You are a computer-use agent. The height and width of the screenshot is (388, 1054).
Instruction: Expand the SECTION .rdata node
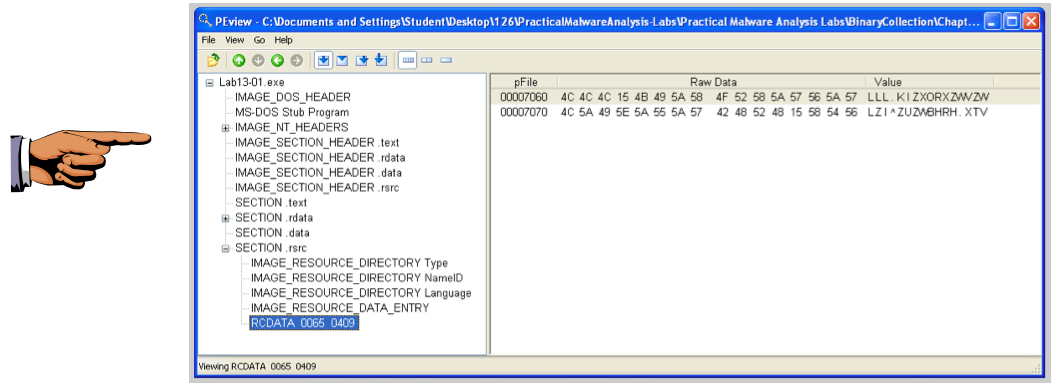(x=226, y=219)
